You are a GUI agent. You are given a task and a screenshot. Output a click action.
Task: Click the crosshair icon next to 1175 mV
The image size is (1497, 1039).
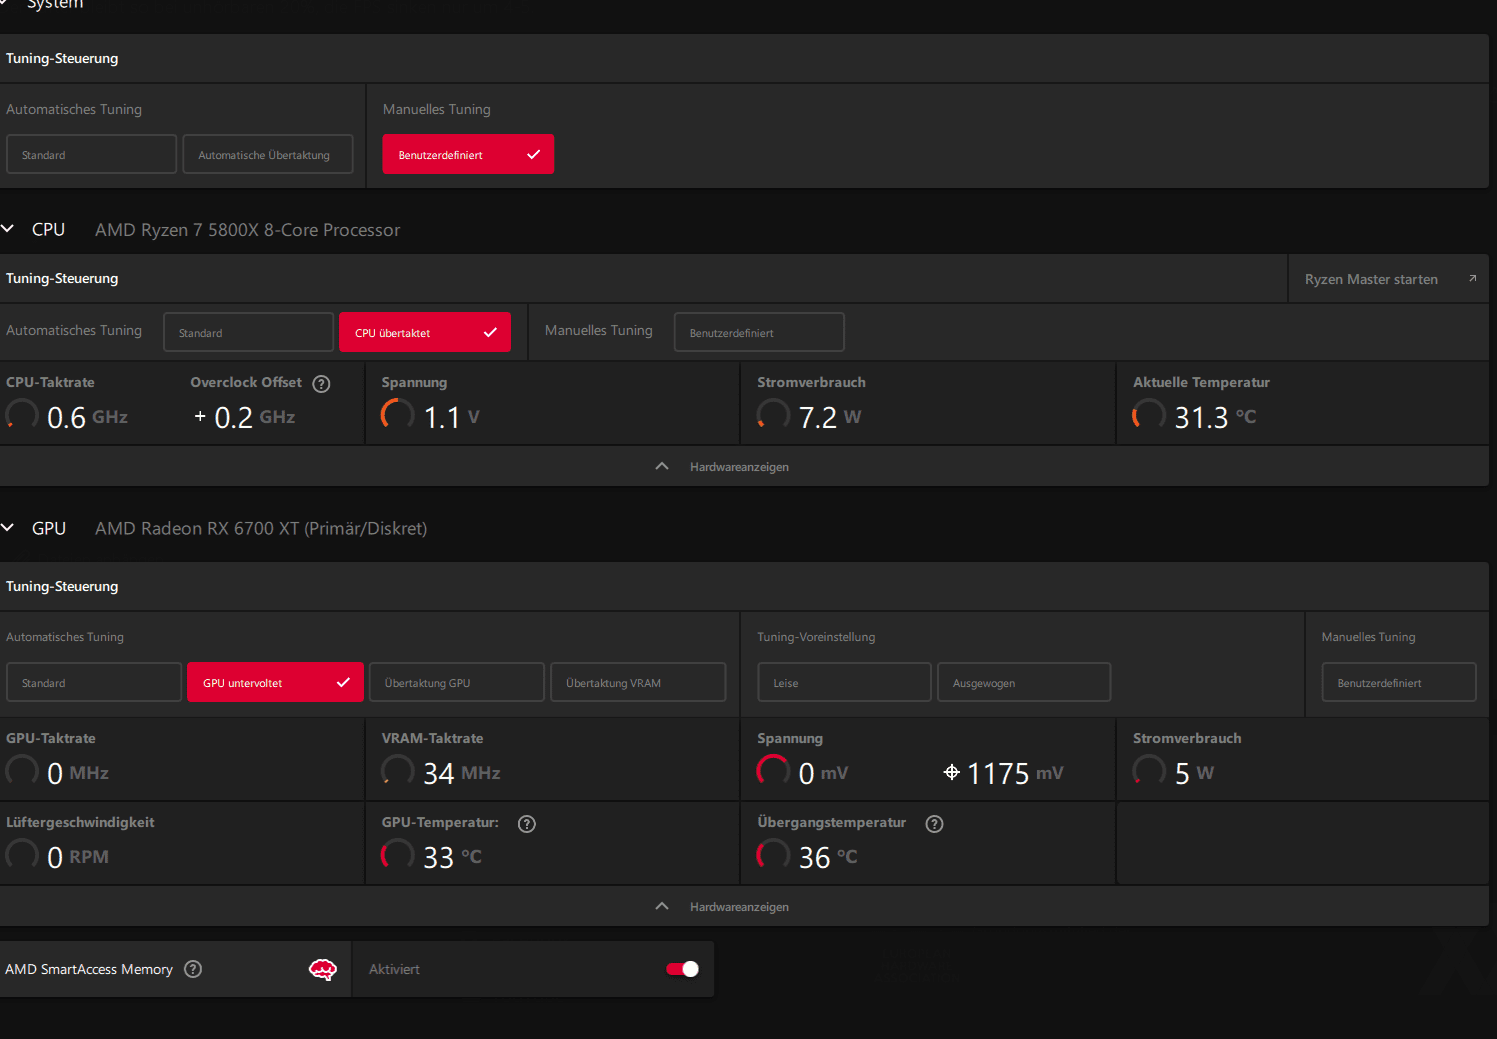coord(952,772)
